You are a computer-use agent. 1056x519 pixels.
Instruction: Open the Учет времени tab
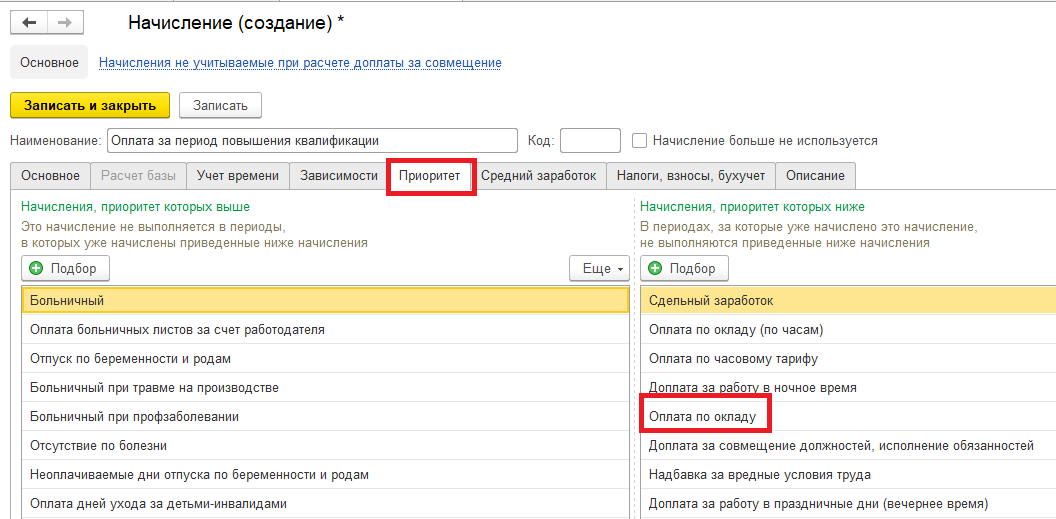pos(238,176)
